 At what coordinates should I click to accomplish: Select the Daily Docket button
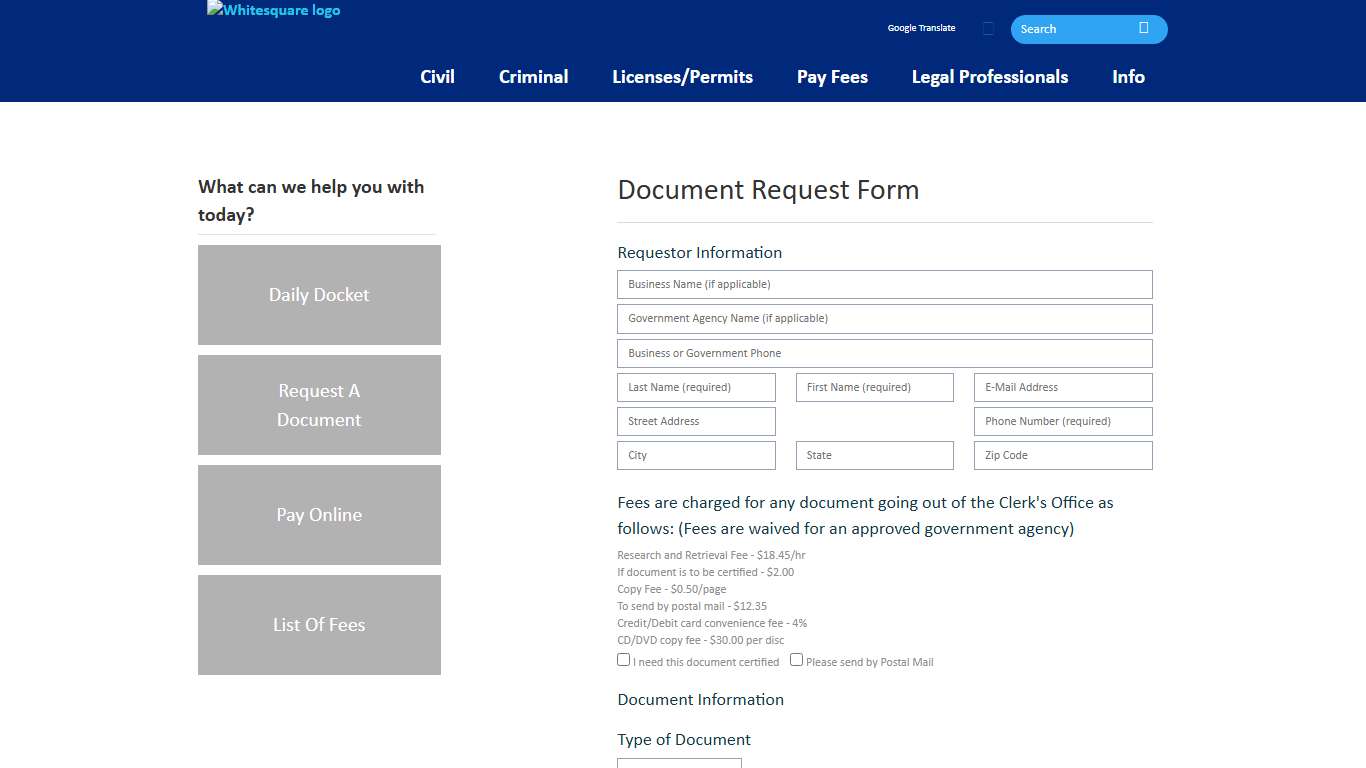pyautogui.click(x=319, y=294)
